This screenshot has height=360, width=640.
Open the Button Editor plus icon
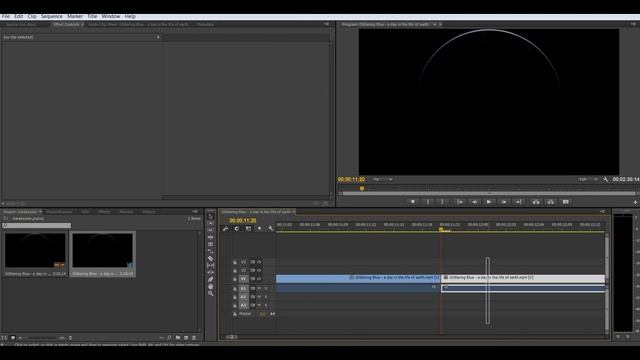tap(635, 202)
